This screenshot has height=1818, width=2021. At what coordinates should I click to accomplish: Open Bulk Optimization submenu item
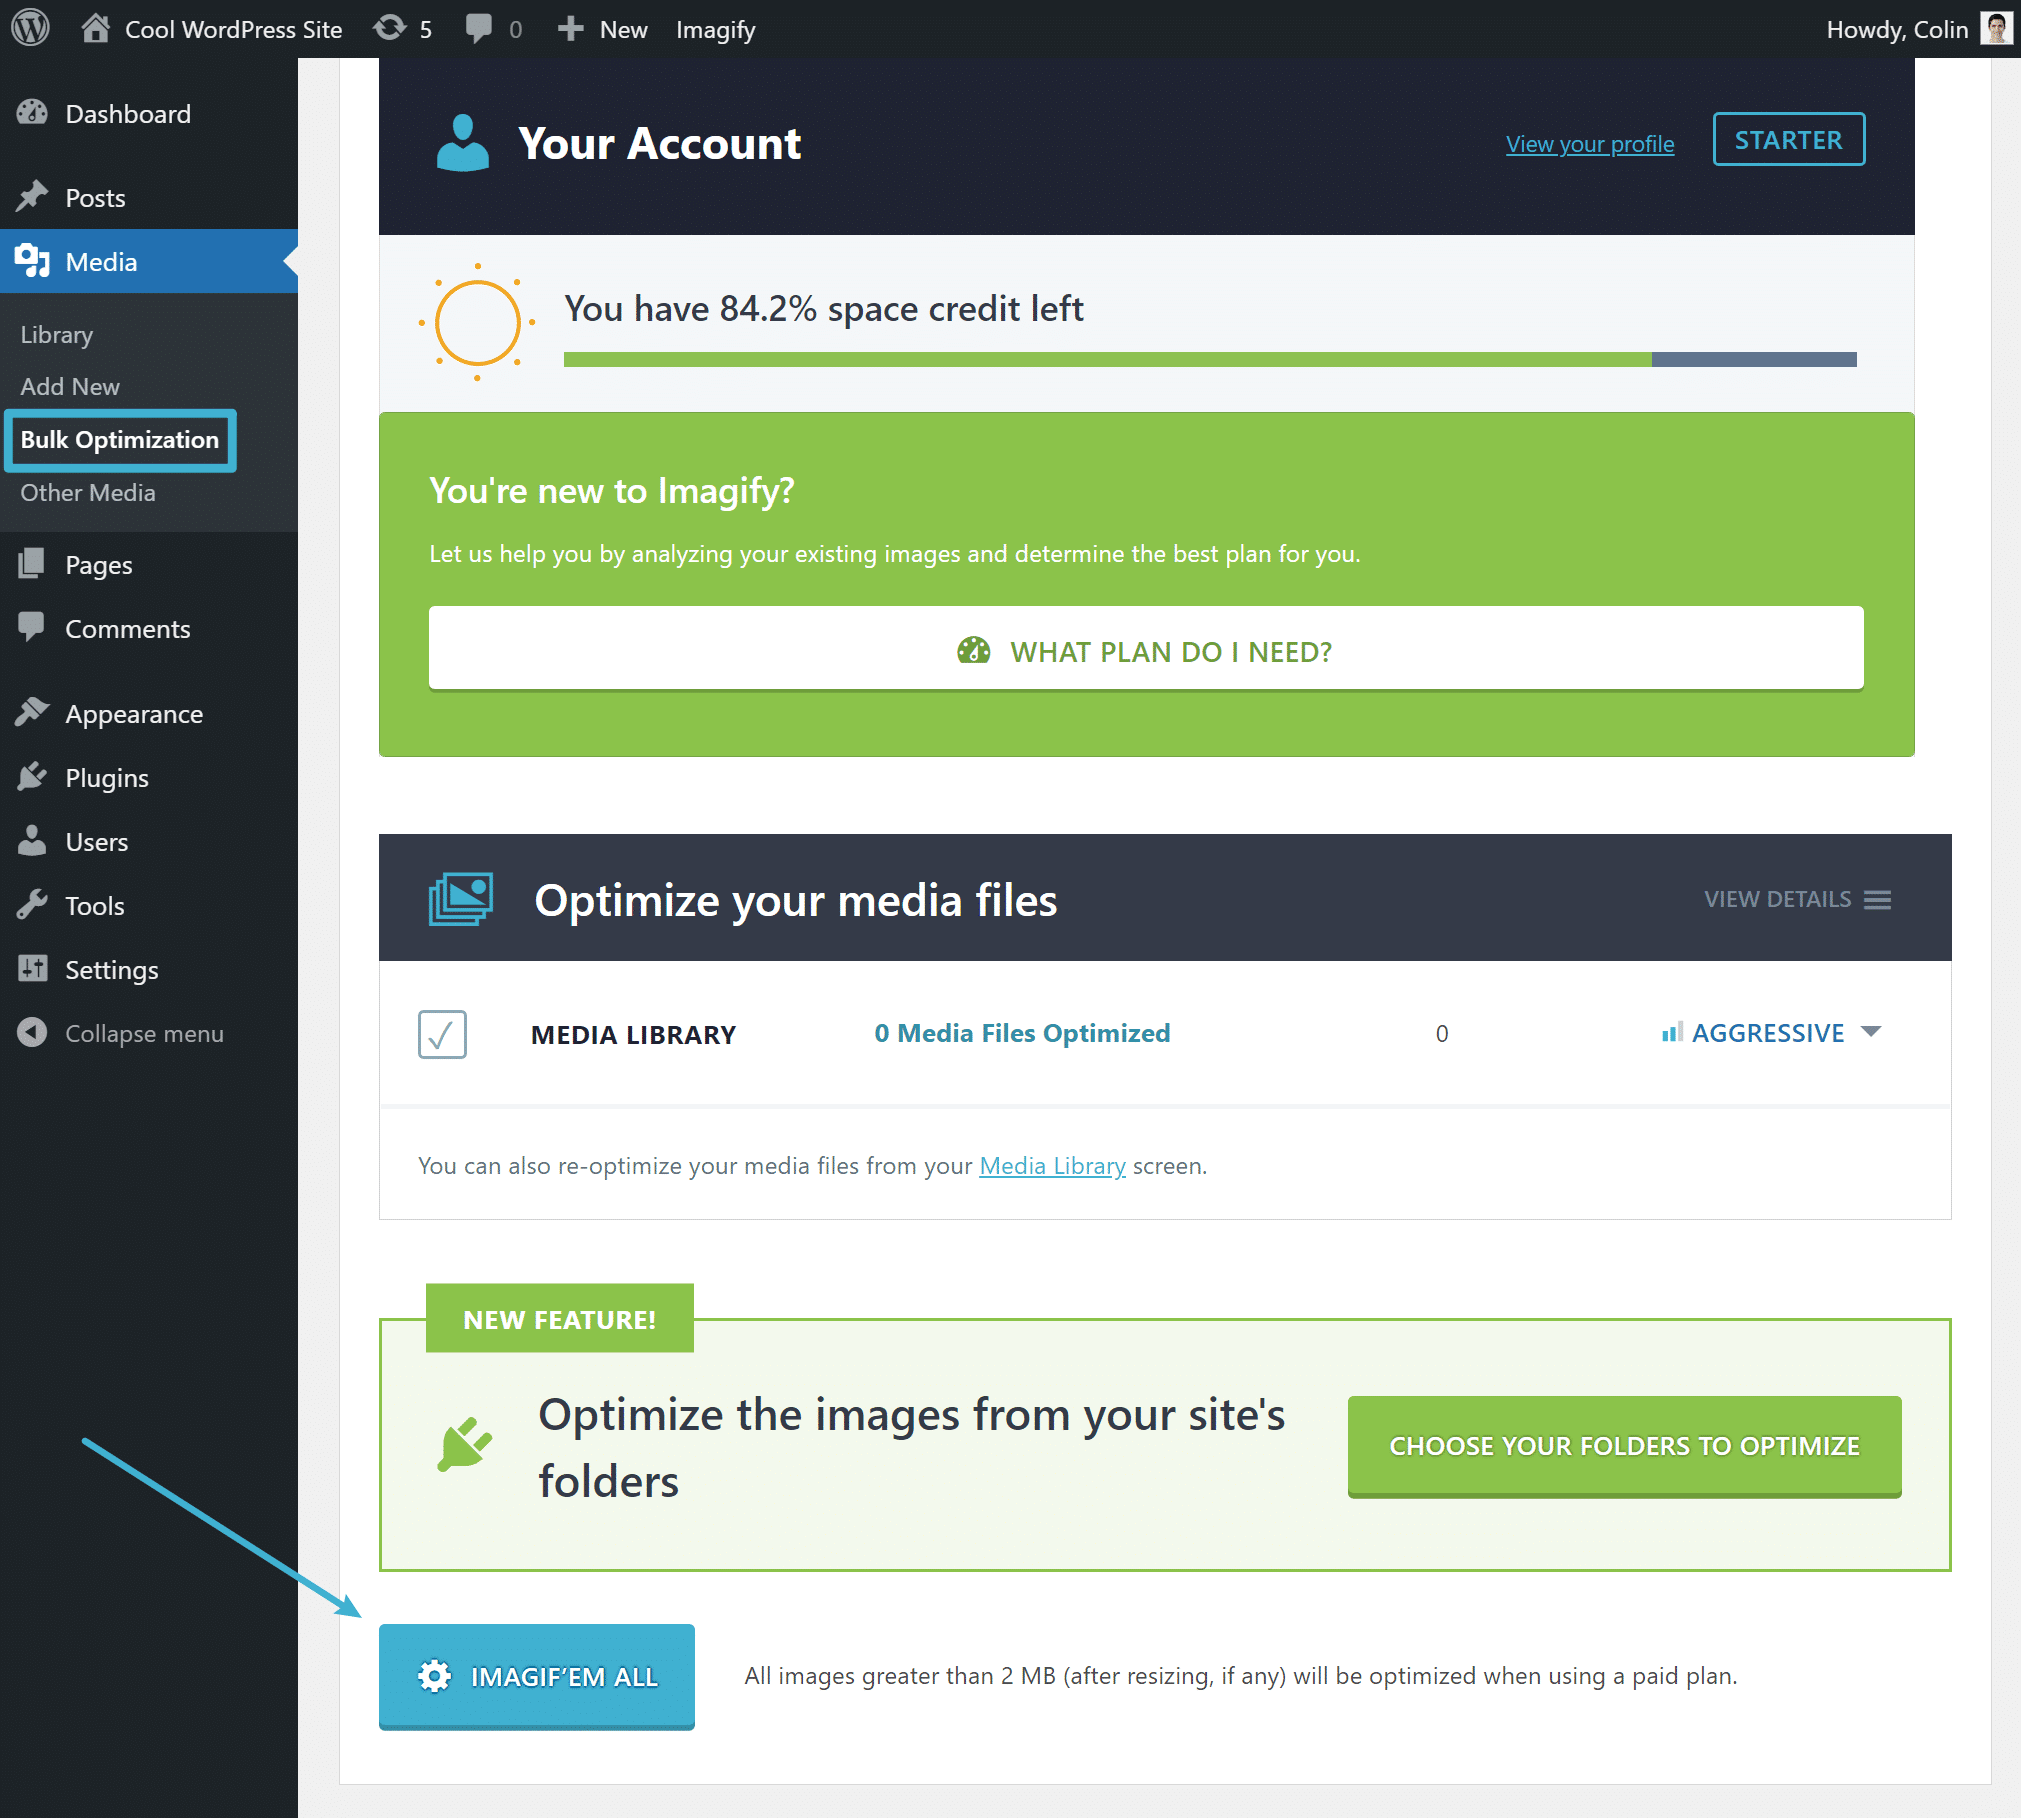[x=120, y=440]
